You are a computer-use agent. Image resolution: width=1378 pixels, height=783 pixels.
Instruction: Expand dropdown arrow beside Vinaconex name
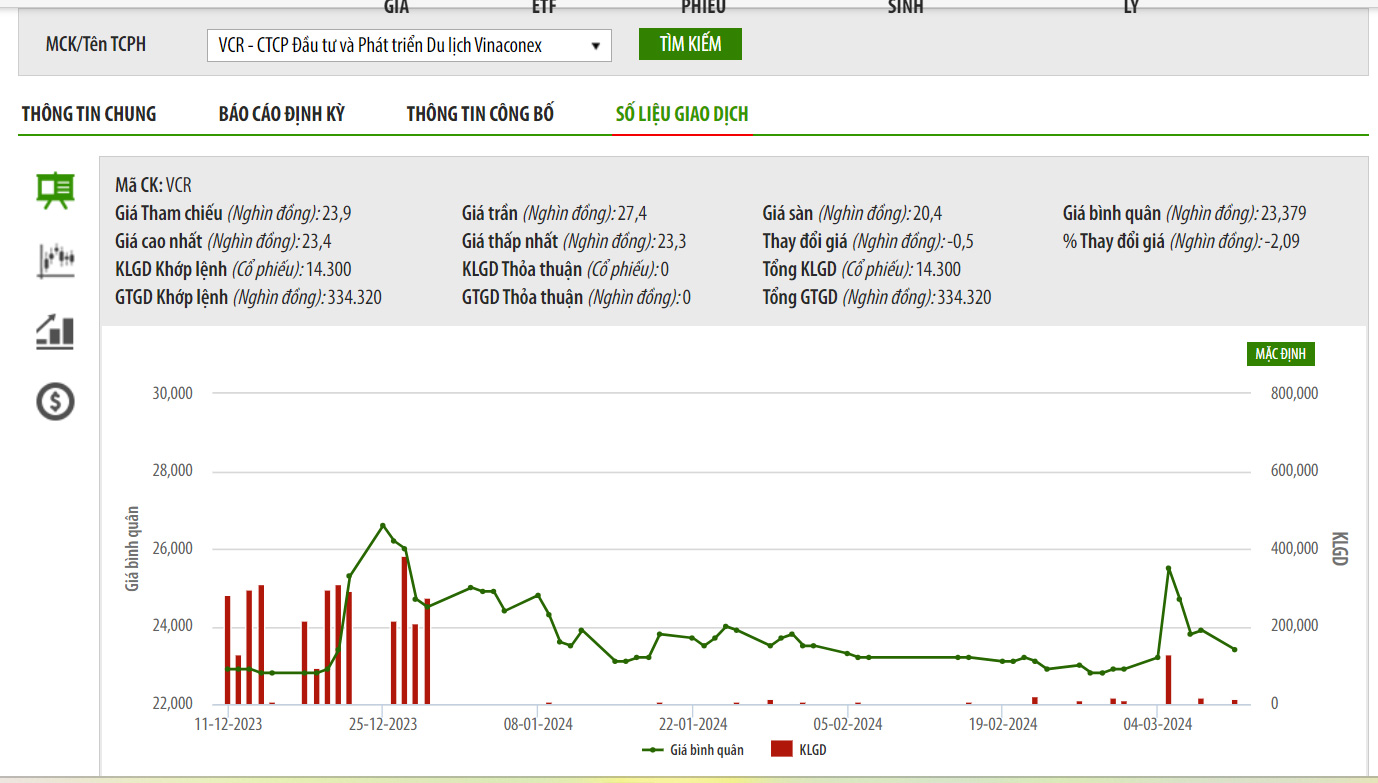tap(596, 46)
